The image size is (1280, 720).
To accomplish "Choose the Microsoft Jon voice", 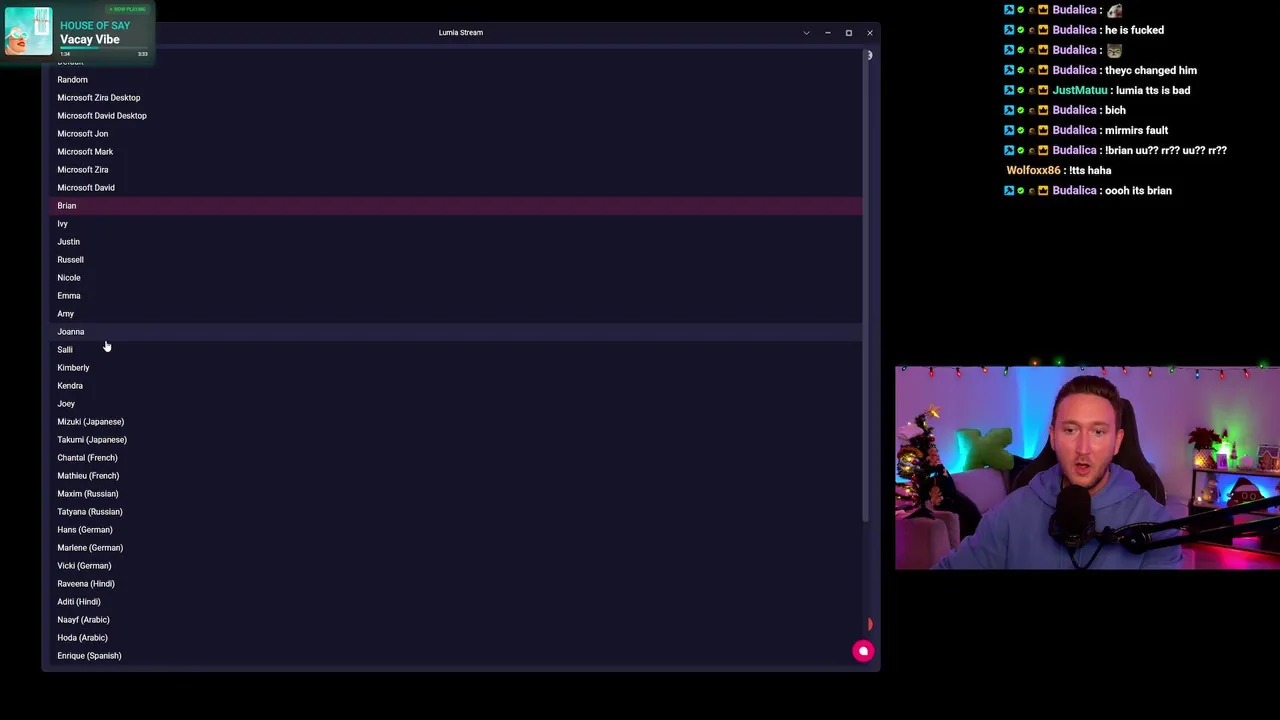I will click(455, 134).
